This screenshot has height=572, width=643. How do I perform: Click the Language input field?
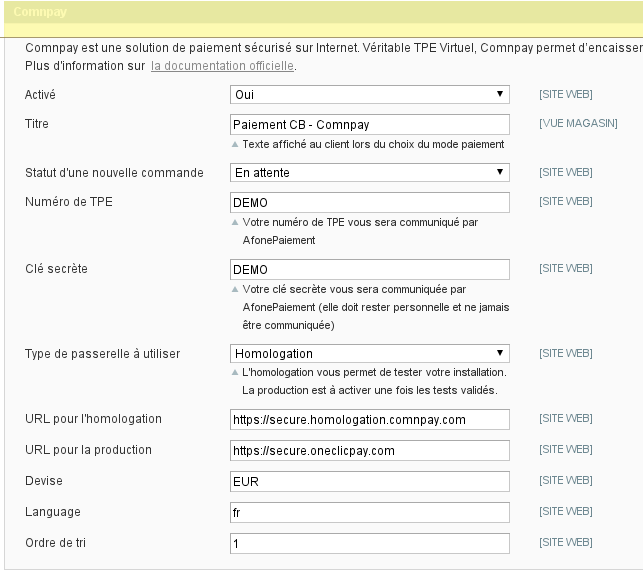click(369, 513)
